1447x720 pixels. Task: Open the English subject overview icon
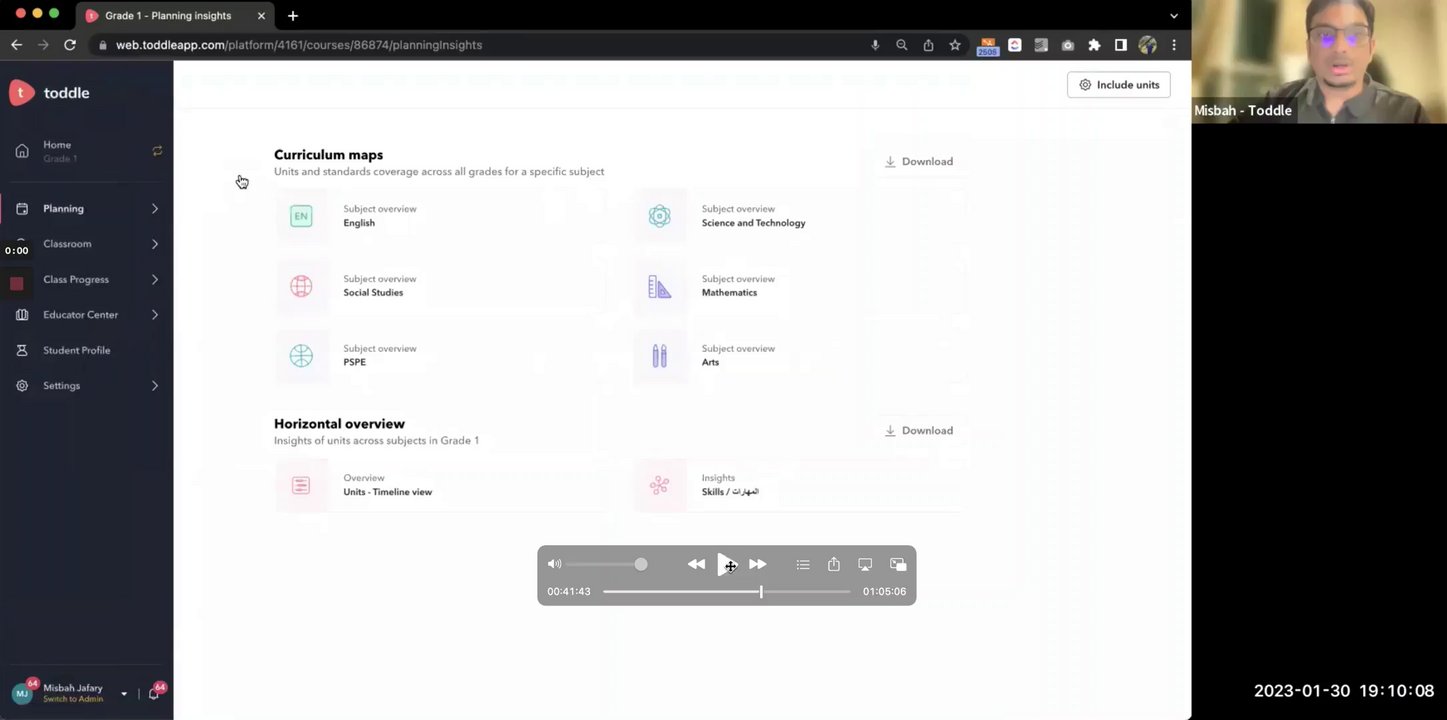[301, 216]
